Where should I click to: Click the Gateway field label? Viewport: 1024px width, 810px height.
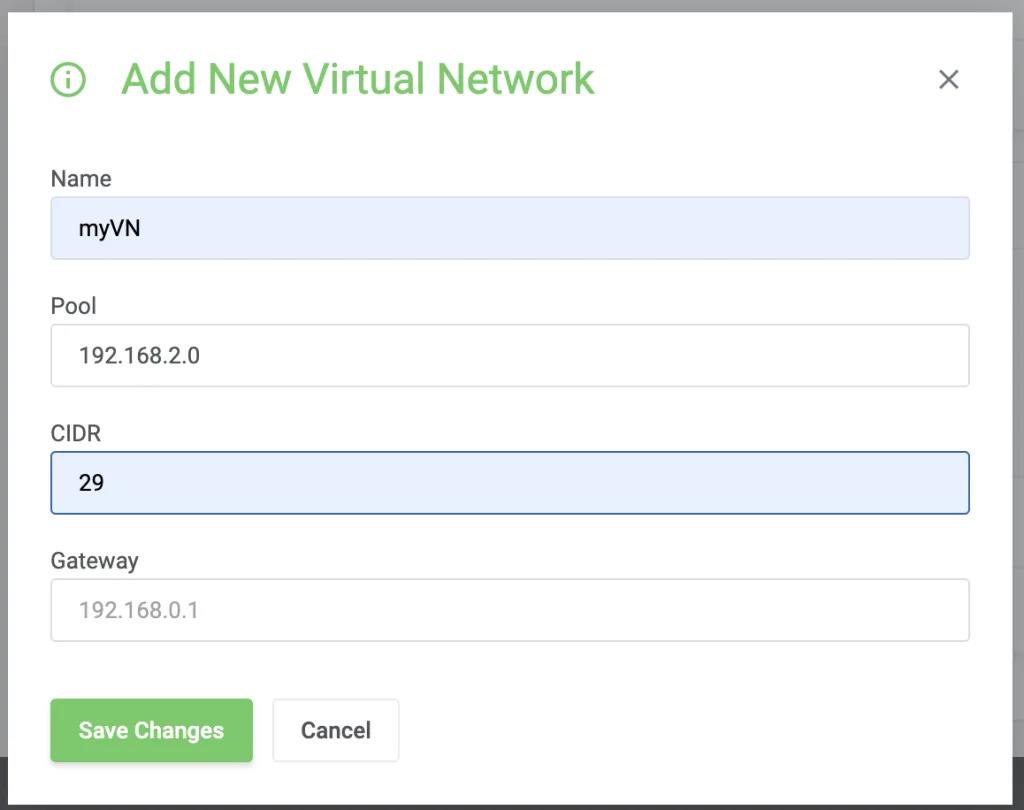(x=95, y=561)
